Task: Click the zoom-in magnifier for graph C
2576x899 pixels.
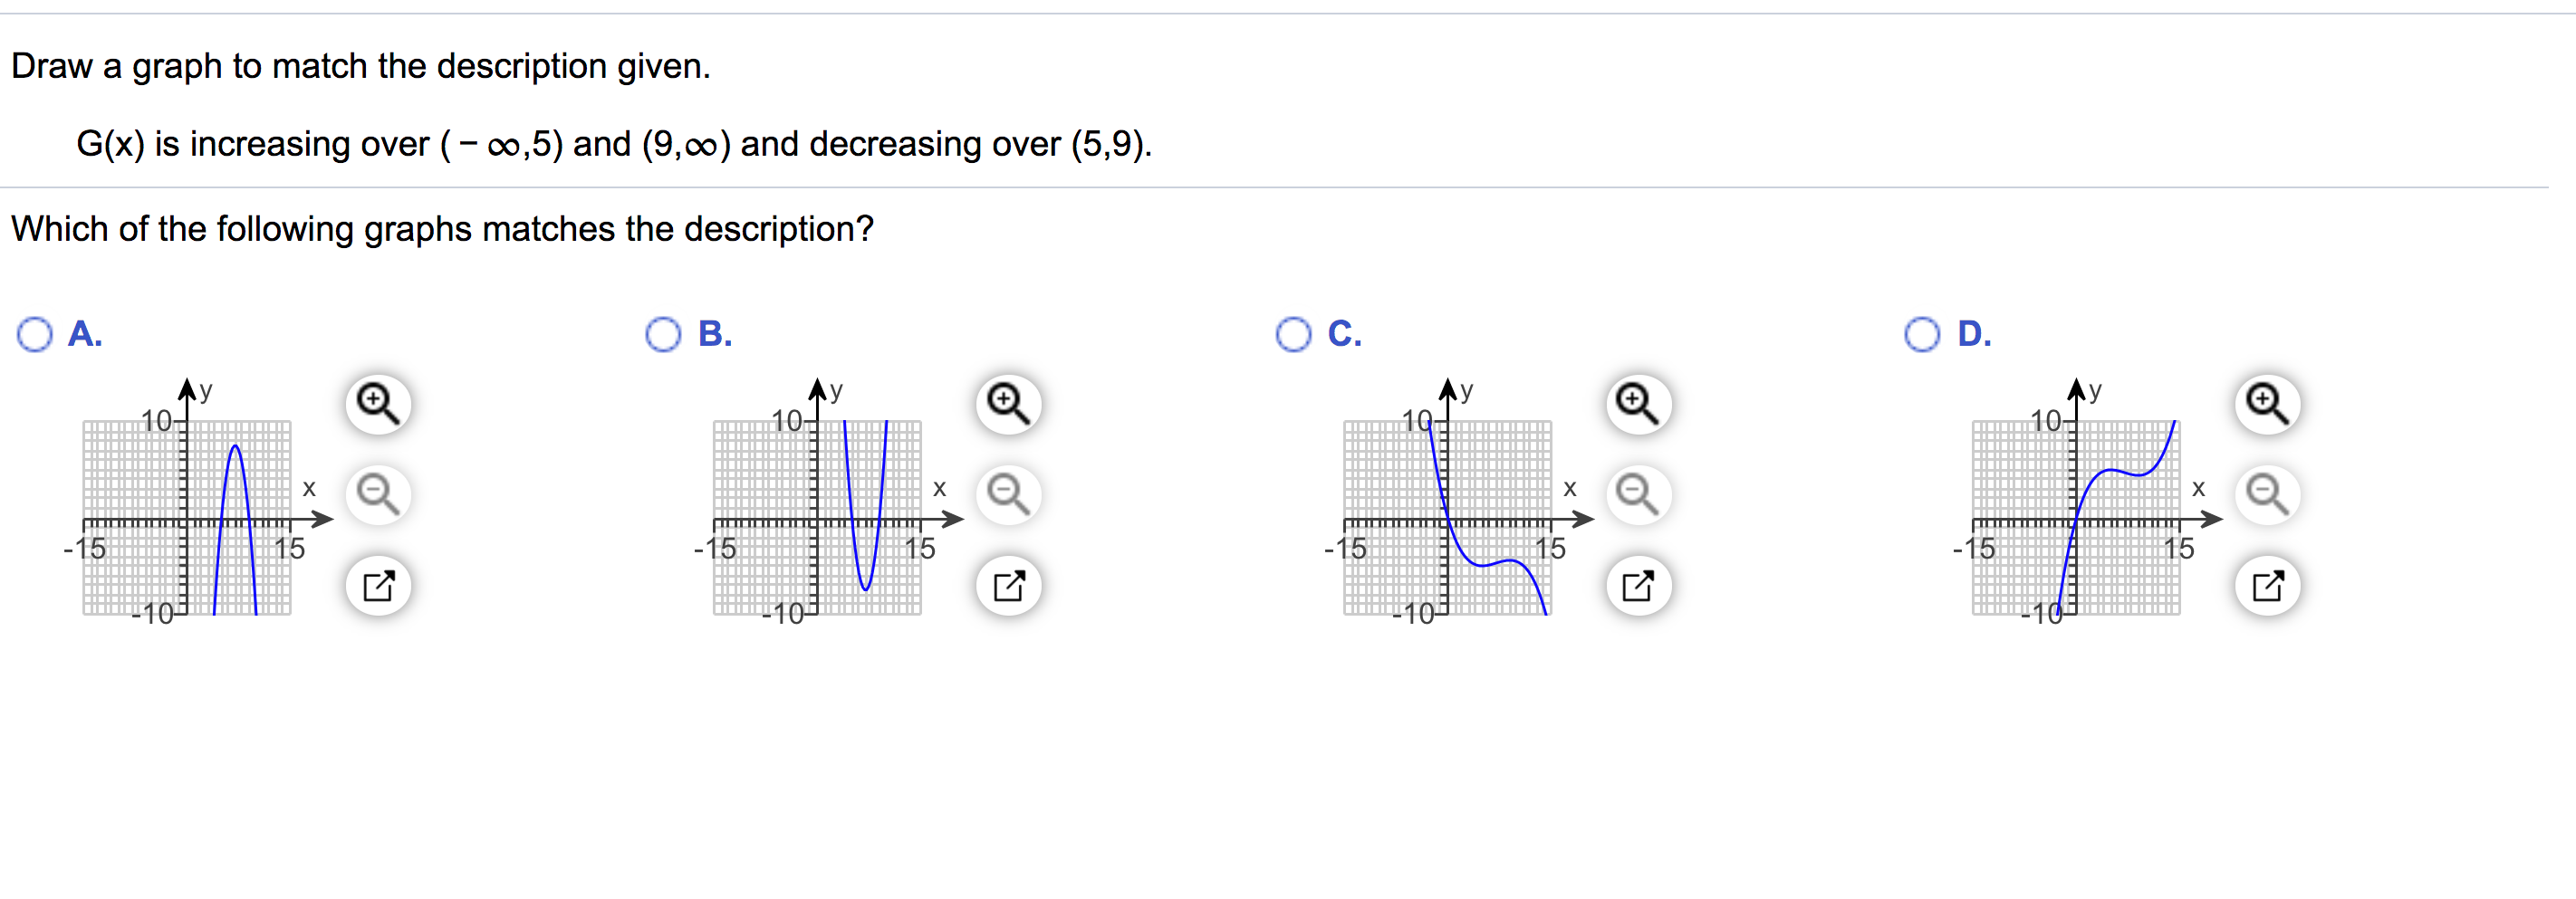Action: click(x=1637, y=403)
